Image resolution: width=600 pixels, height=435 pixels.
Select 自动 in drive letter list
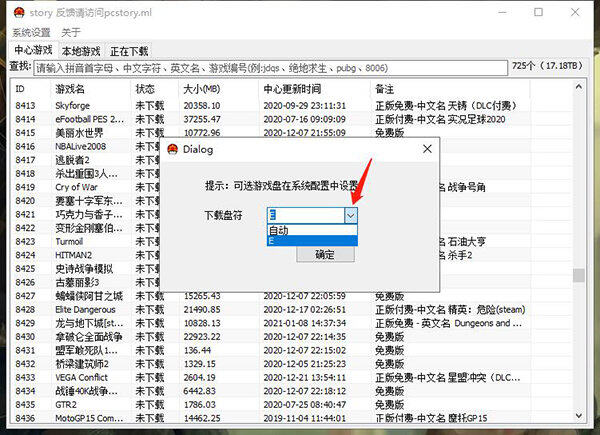(312, 230)
